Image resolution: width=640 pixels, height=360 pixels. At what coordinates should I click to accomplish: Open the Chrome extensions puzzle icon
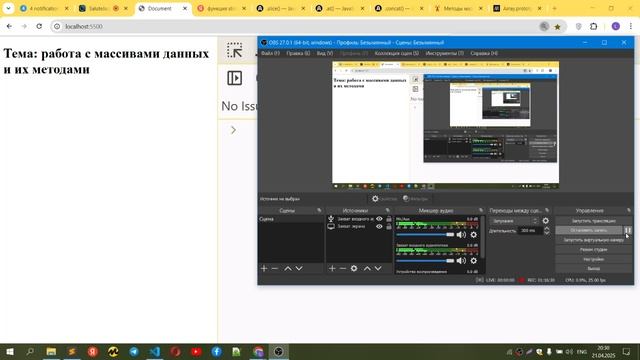[x=593, y=27]
